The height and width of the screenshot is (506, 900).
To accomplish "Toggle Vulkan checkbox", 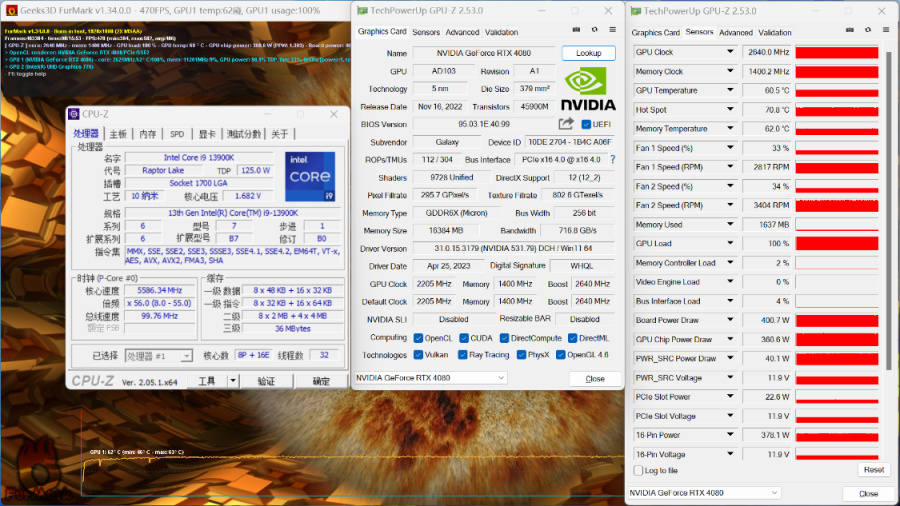I will click(418, 355).
